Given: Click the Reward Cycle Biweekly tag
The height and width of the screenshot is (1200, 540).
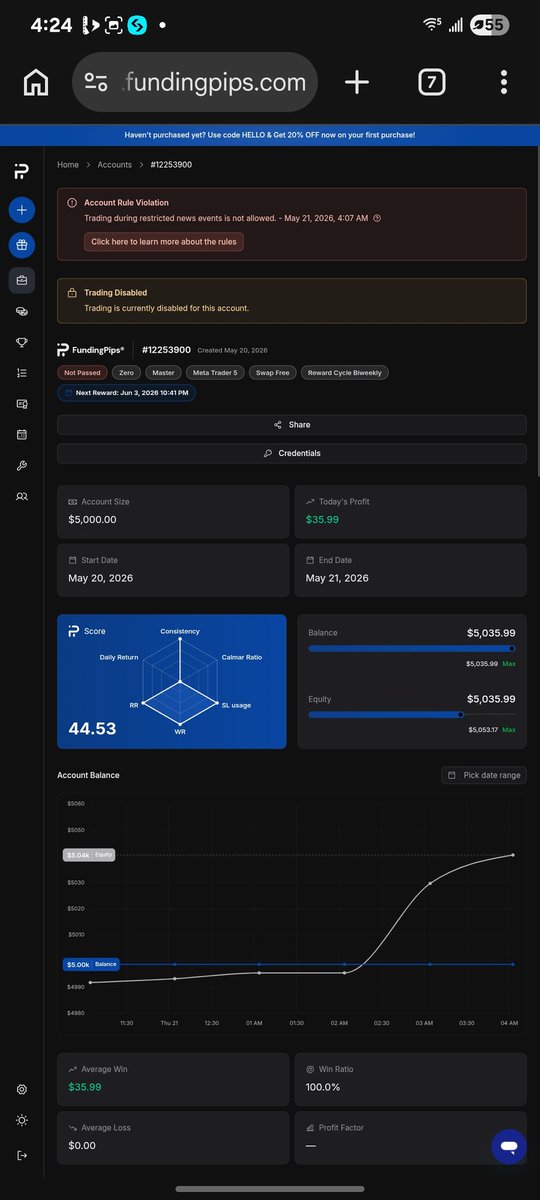Looking at the screenshot, I should tap(345, 372).
